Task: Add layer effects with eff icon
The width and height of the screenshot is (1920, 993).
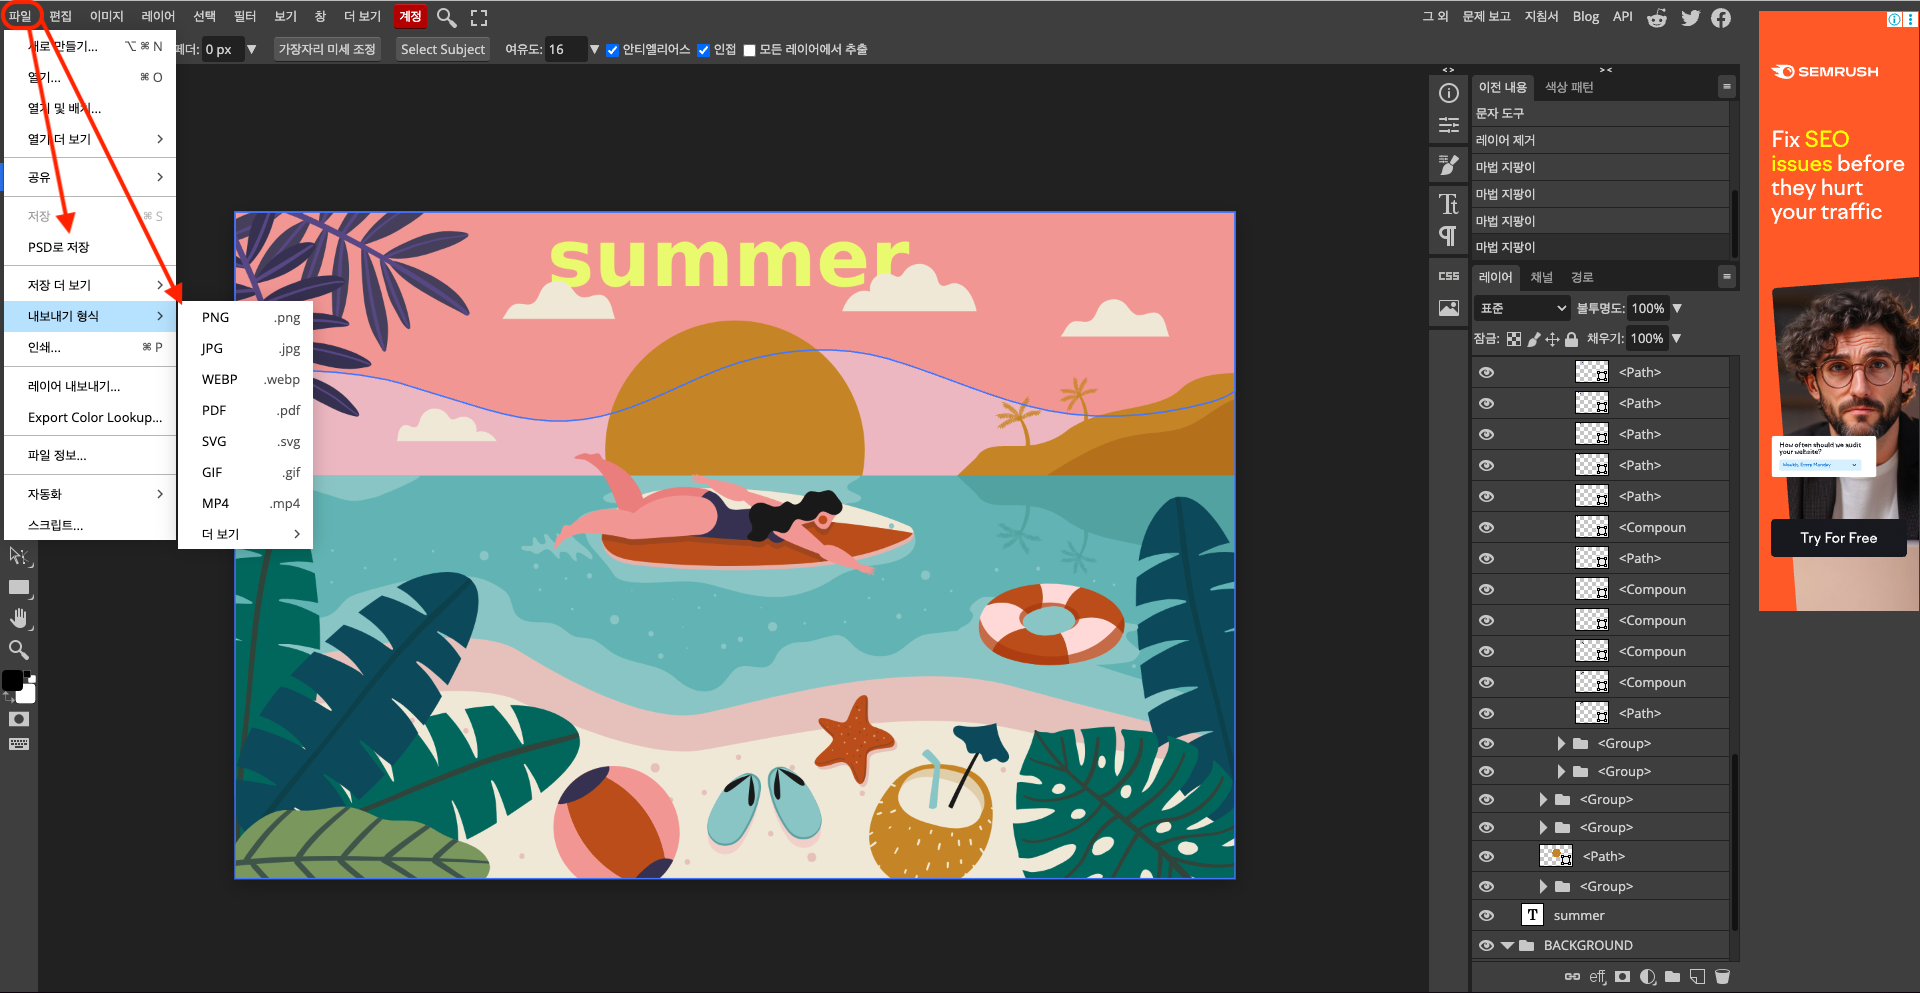Action: tap(1597, 977)
